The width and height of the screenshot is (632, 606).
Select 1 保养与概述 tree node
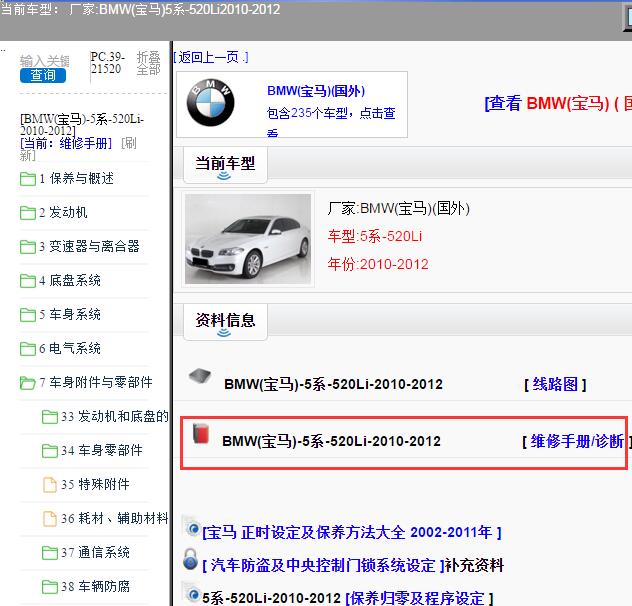[x=77, y=179]
